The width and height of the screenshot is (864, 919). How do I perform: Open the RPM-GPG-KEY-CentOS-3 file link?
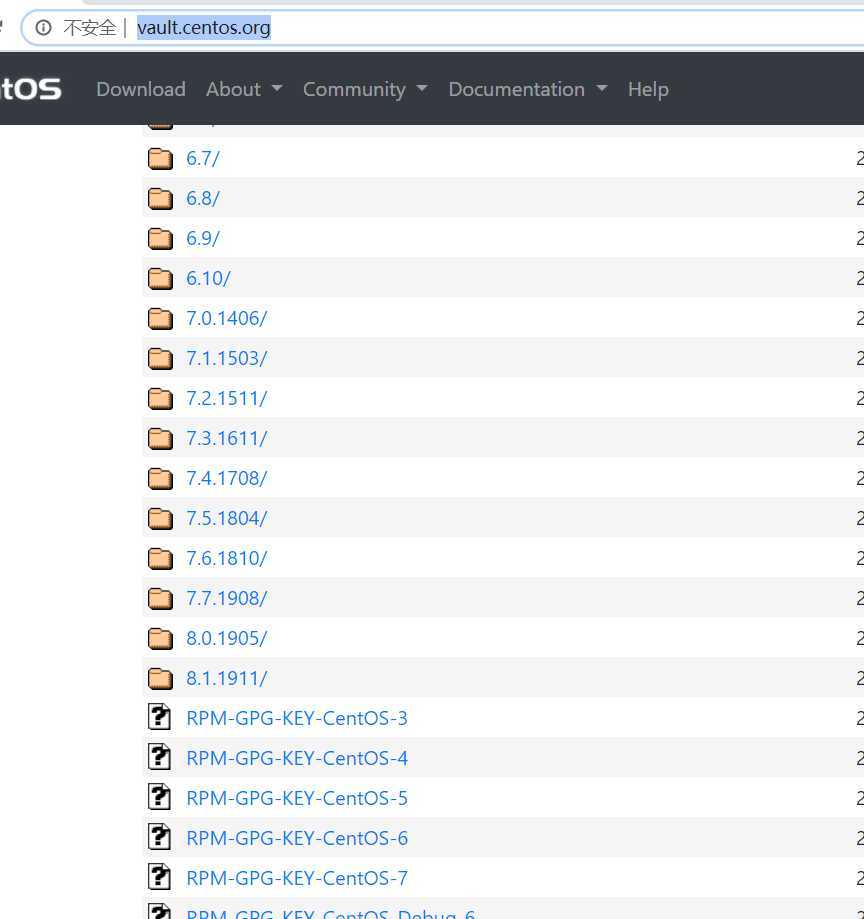point(297,719)
